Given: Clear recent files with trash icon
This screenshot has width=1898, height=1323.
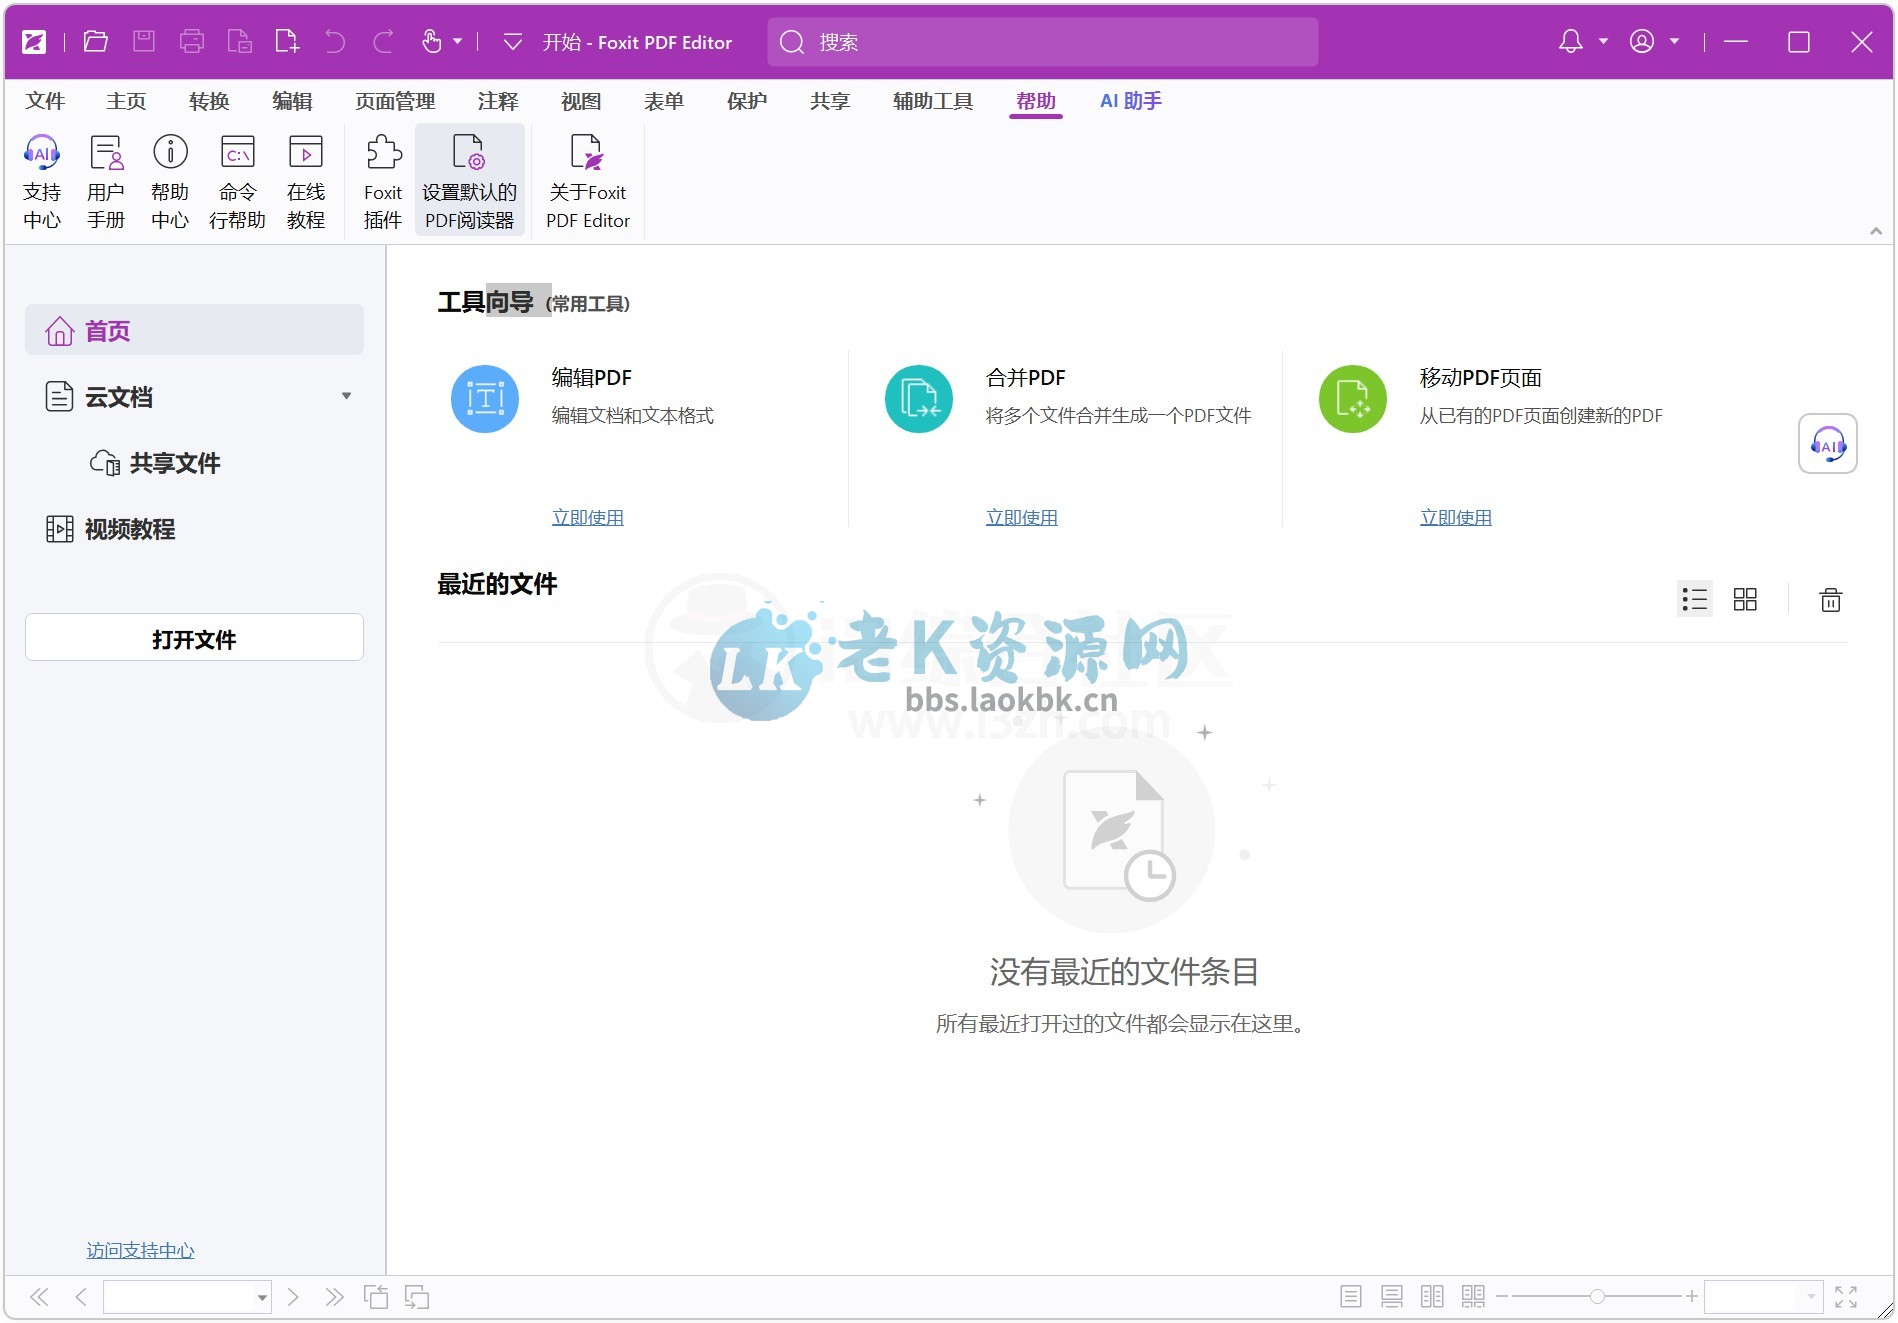Looking at the screenshot, I should [x=1831, y=599].
